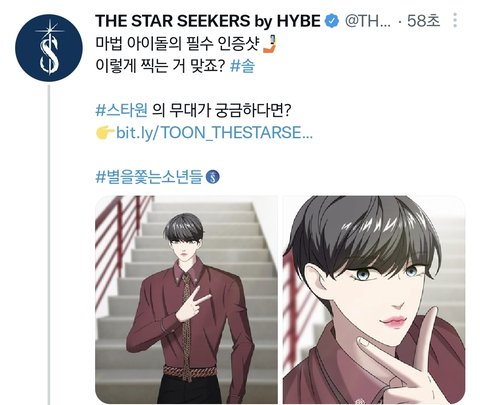Follow the #별을쫓는소년들 hashtag
Image resolution: width=480 pixels, height=405 pixels.
[149, 177]
